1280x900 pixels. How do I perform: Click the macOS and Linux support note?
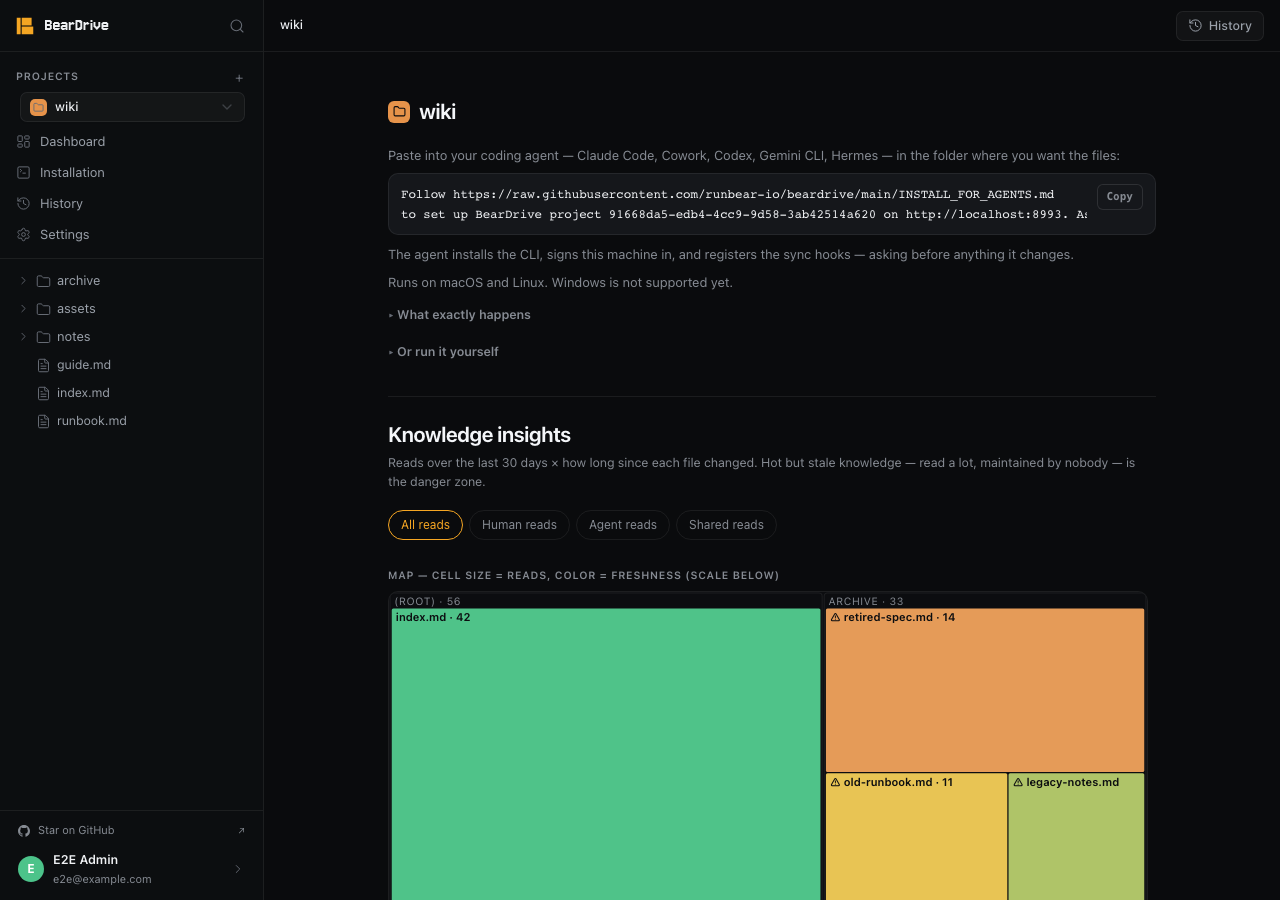coord(560,283)
